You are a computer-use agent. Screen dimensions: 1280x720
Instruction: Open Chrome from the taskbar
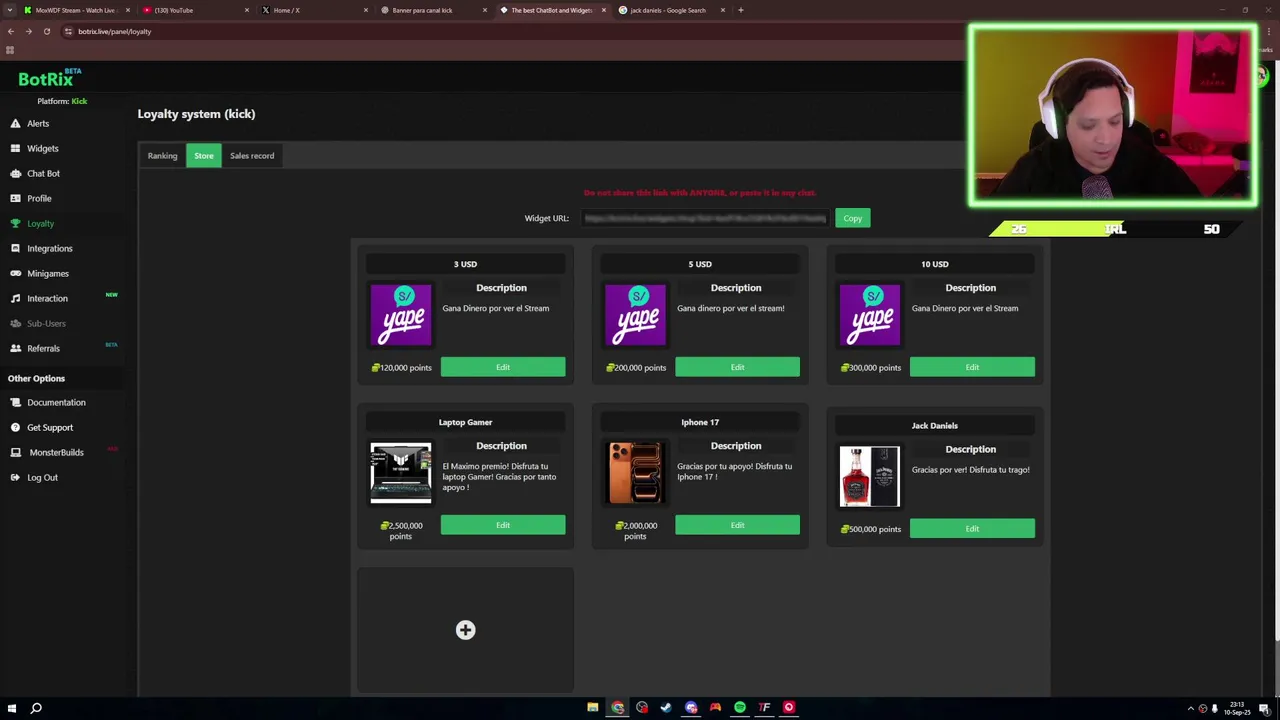tap(617, 708)
